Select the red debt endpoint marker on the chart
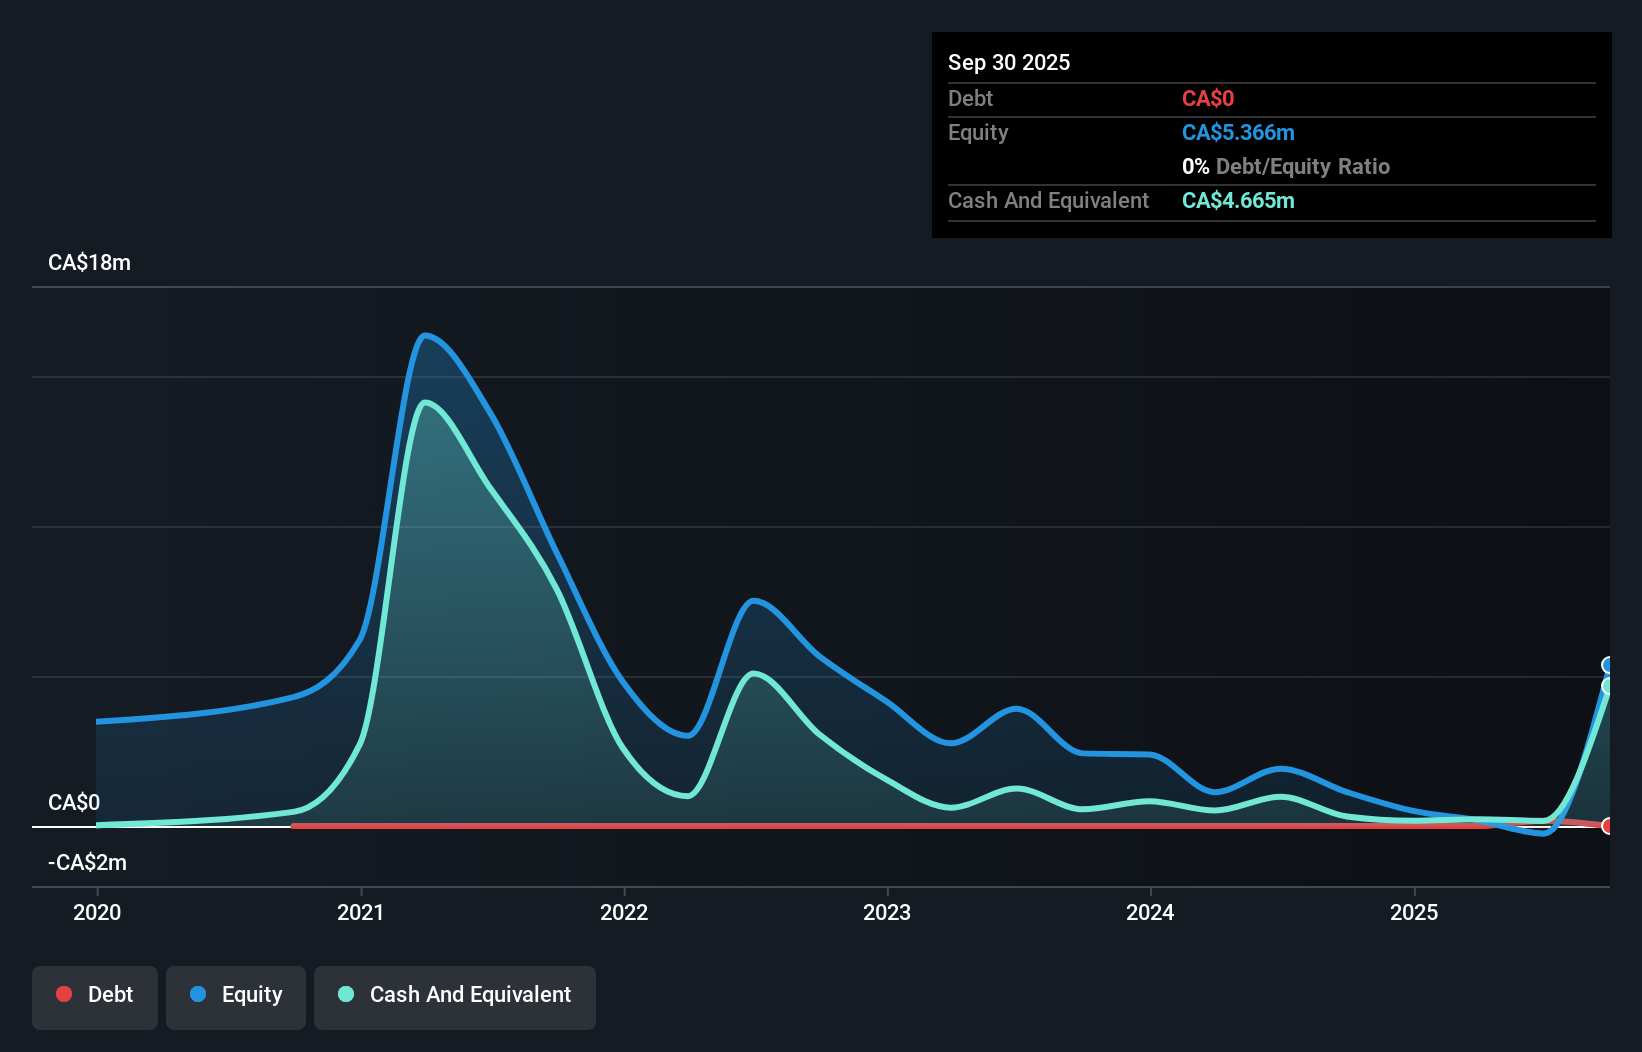 point(1608,827)
